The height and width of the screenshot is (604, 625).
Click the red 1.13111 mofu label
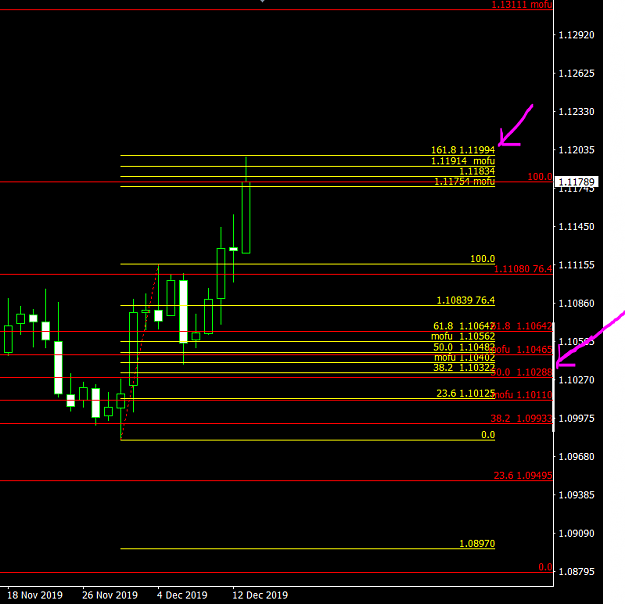coord(522,4)
